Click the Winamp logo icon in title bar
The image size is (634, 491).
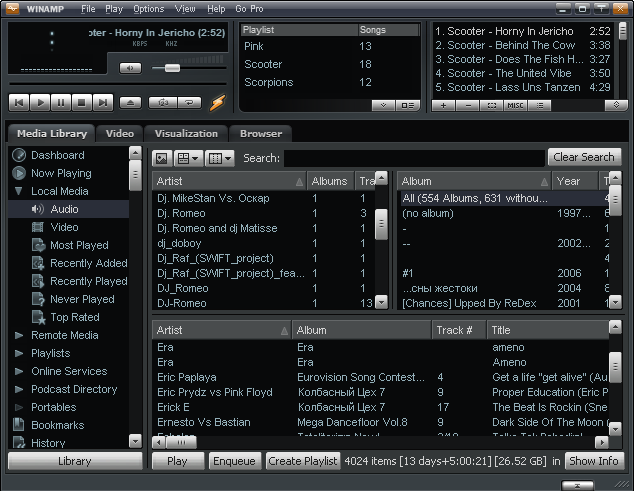coord(13,8)
